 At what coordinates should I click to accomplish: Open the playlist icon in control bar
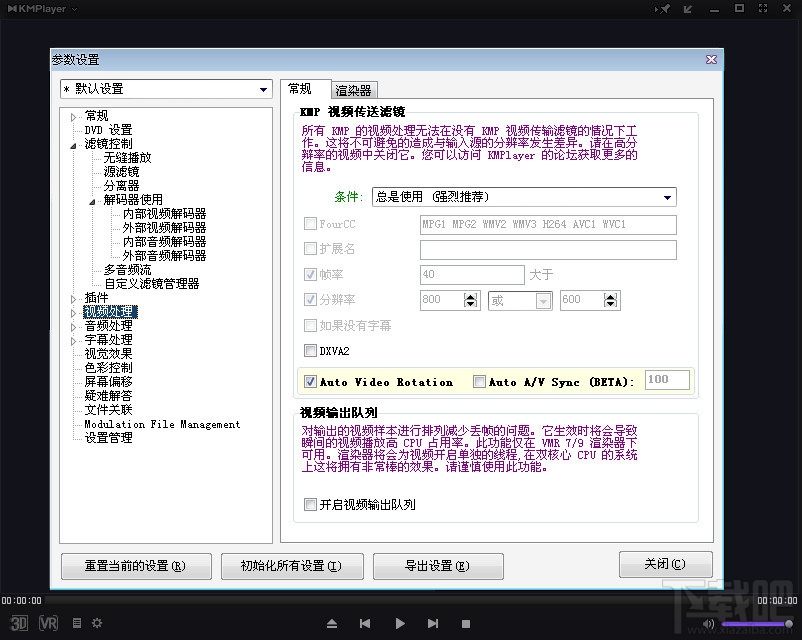pos(75,623)
